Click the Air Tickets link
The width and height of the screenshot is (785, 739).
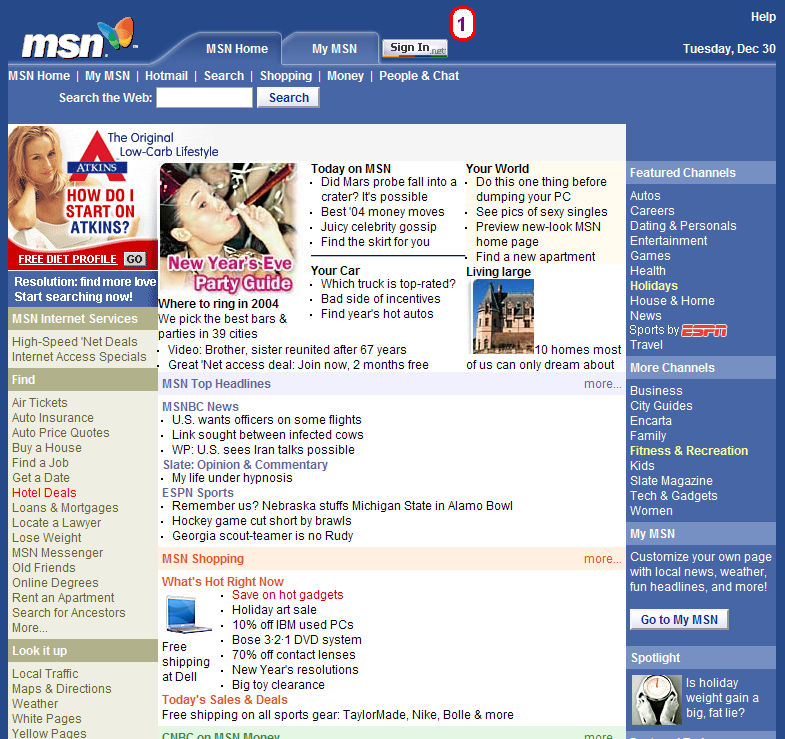coord(40,403)
